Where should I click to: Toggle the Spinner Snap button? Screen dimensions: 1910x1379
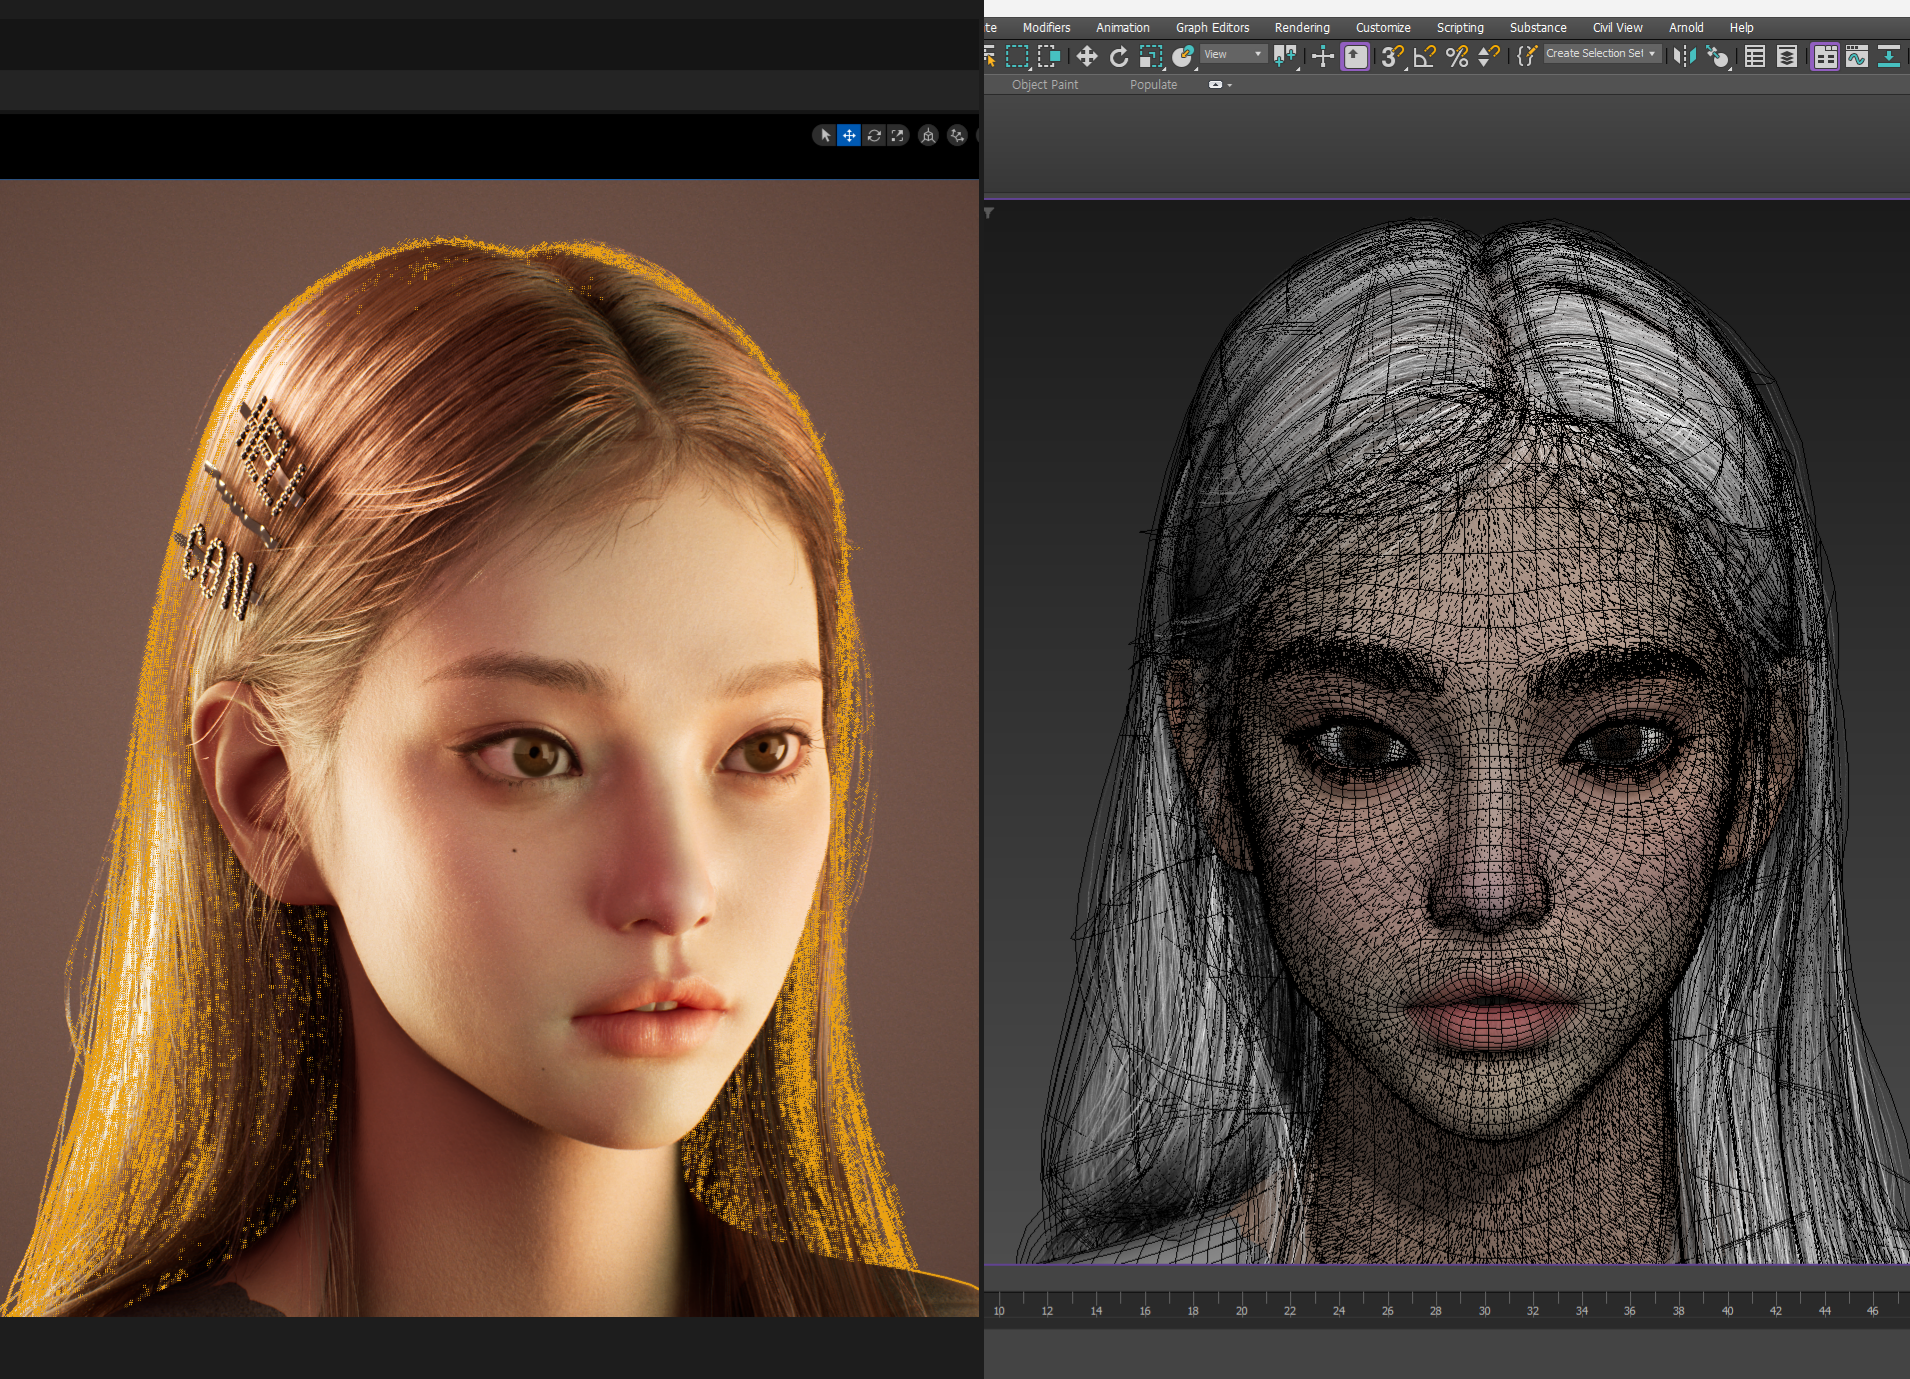click(1489, 56)
